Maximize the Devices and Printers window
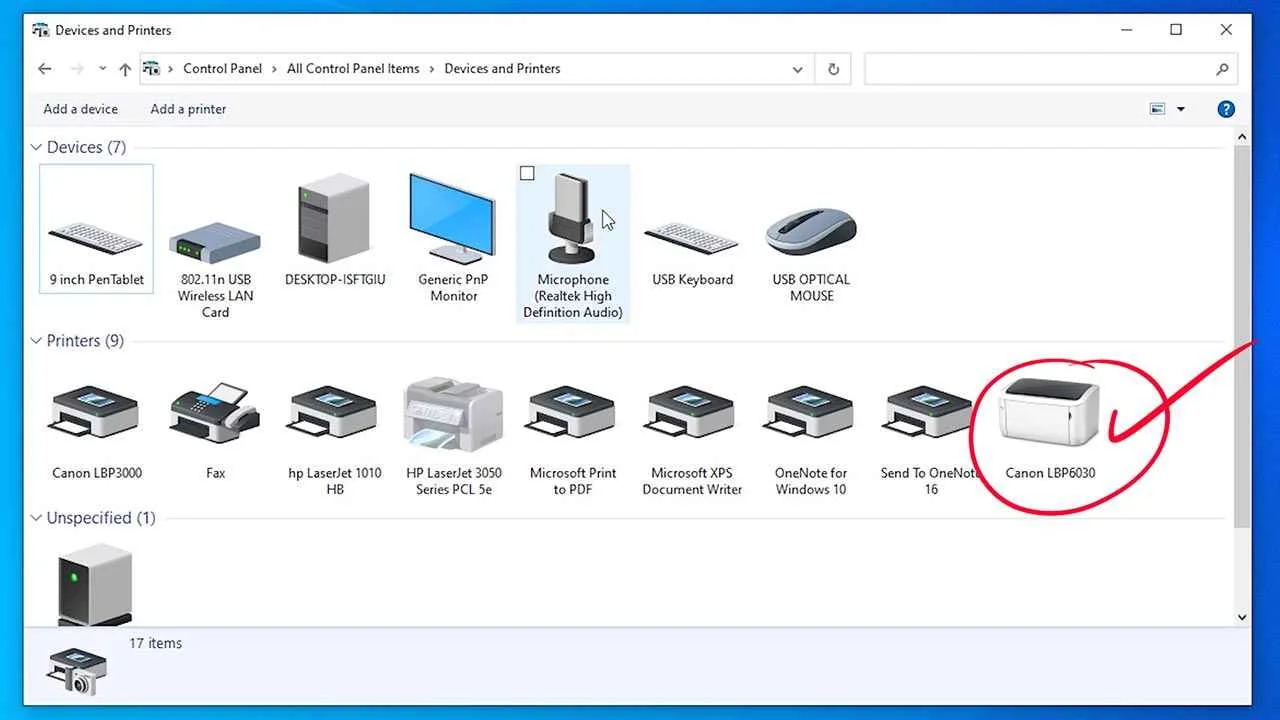 1176,30
